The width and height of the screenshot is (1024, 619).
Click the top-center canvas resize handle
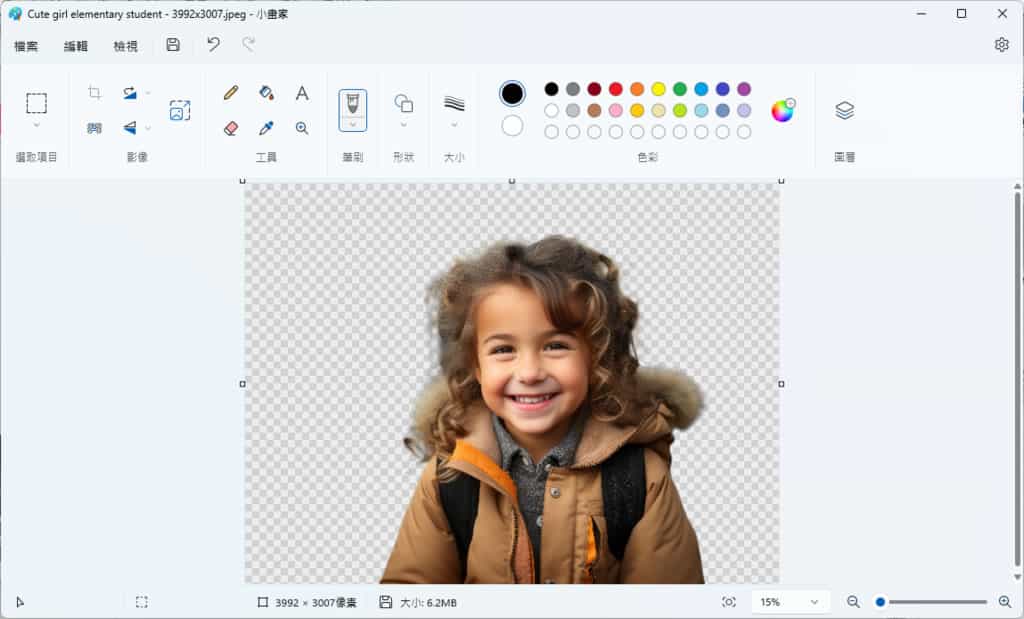click(512, 181)
